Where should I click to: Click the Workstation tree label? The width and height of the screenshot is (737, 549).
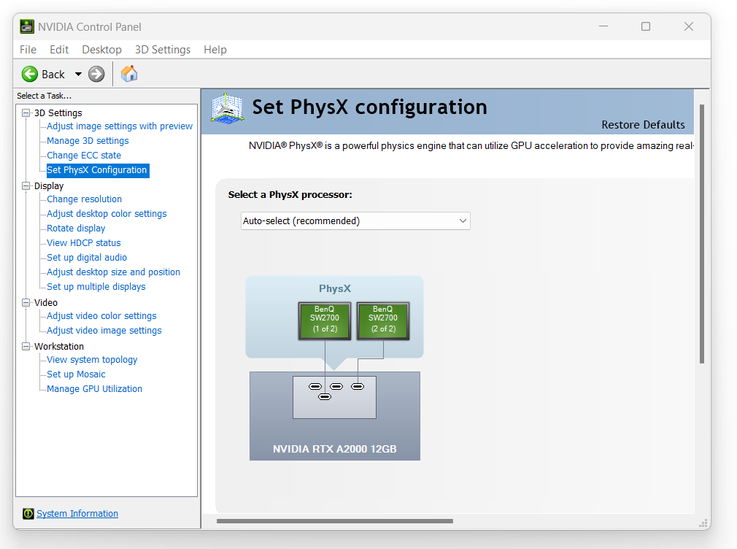[59, 346]
